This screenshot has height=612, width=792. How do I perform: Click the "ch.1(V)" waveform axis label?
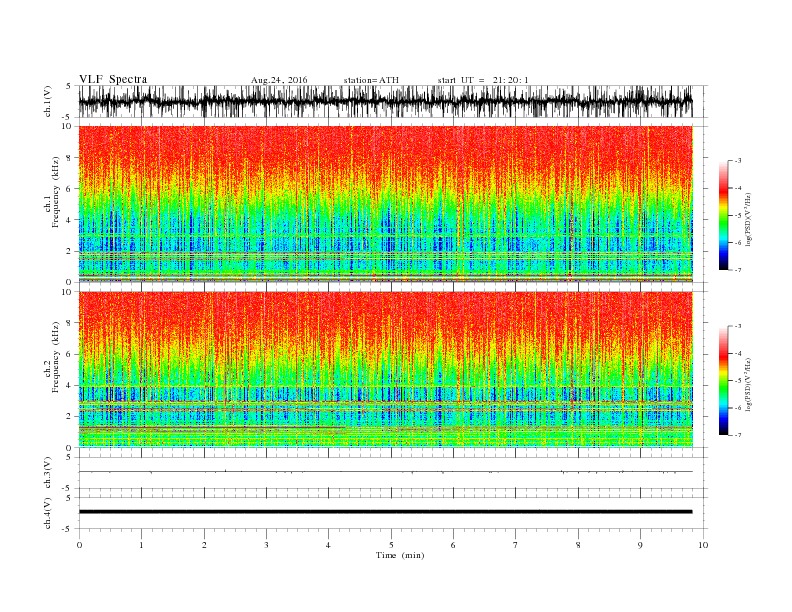pos(48,101)
